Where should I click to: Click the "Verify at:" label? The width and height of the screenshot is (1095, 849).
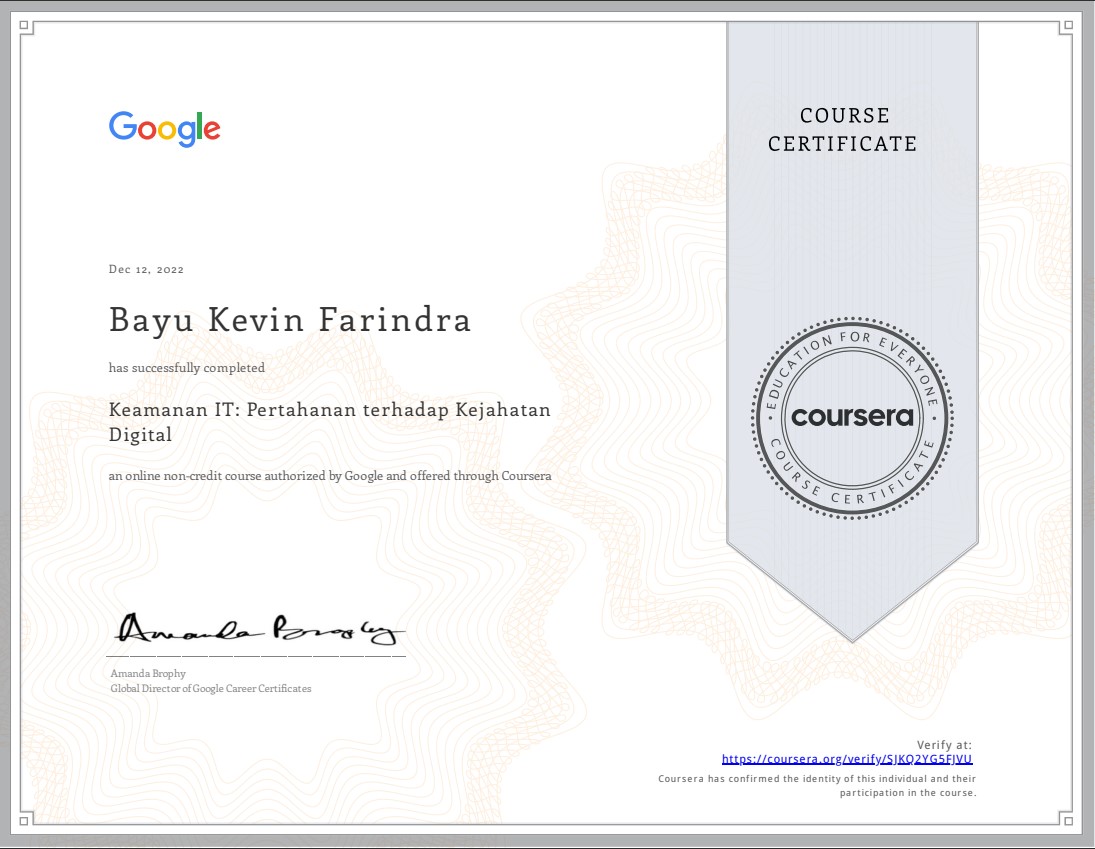pyautogui.click(x=944, y=744)
